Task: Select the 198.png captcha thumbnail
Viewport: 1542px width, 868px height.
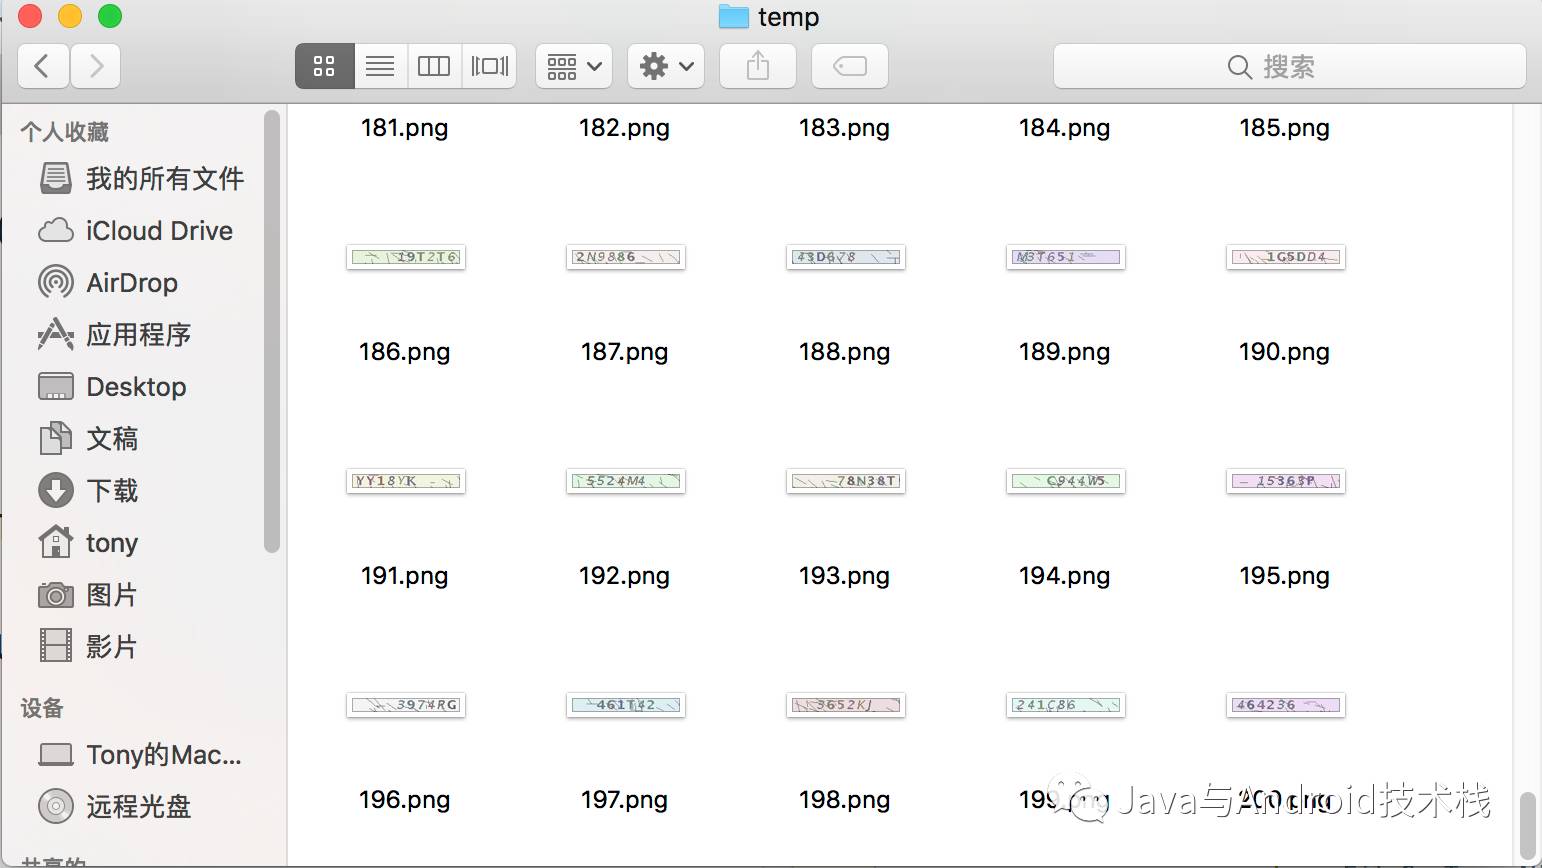Action: 846,706
